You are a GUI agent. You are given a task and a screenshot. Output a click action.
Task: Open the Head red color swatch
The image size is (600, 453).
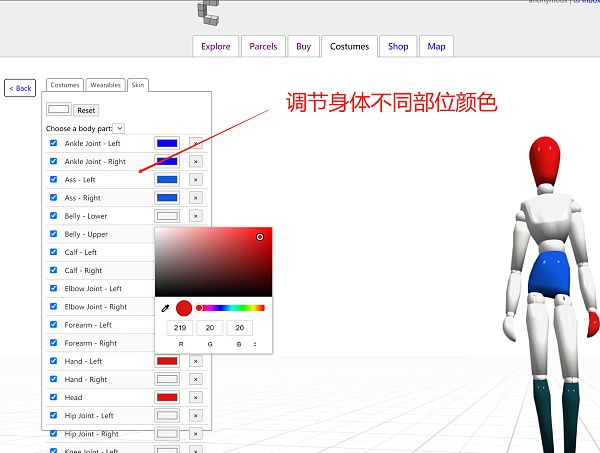(x=167, y=397)
